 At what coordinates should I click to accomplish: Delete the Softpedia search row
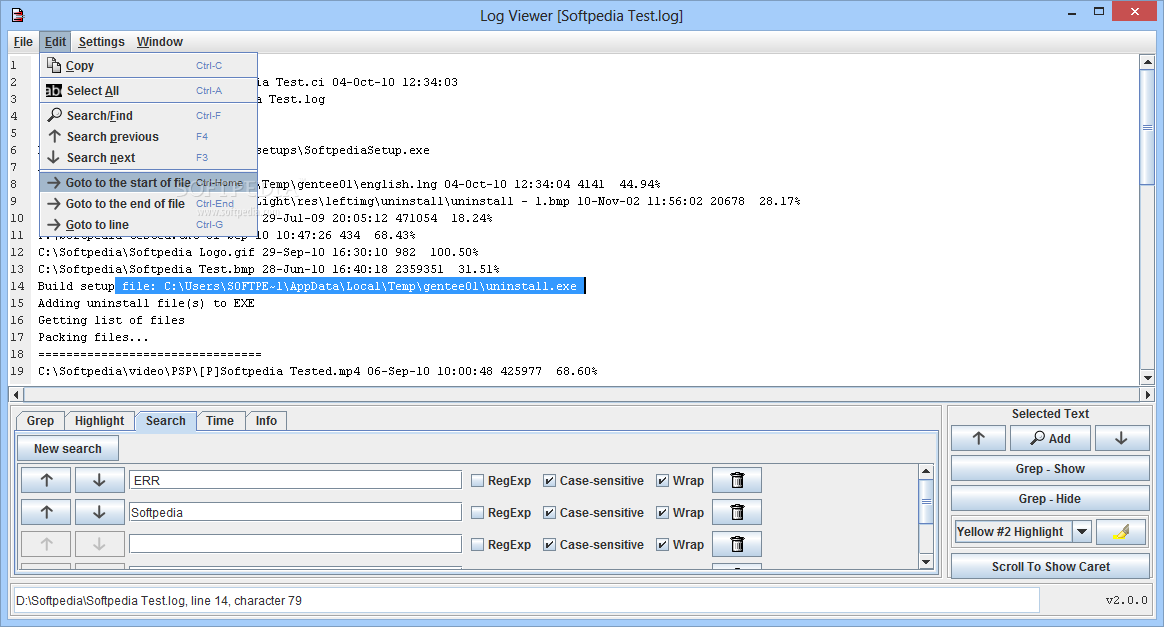(737, 512)
